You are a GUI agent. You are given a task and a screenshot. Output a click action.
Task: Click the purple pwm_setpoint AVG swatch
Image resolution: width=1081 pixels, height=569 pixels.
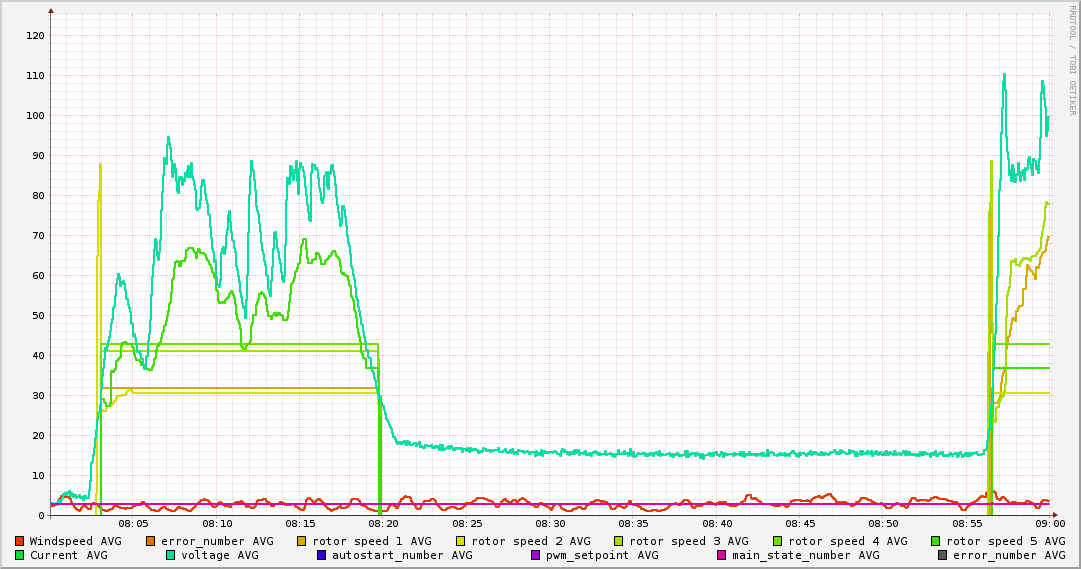(x=536, y=555)
